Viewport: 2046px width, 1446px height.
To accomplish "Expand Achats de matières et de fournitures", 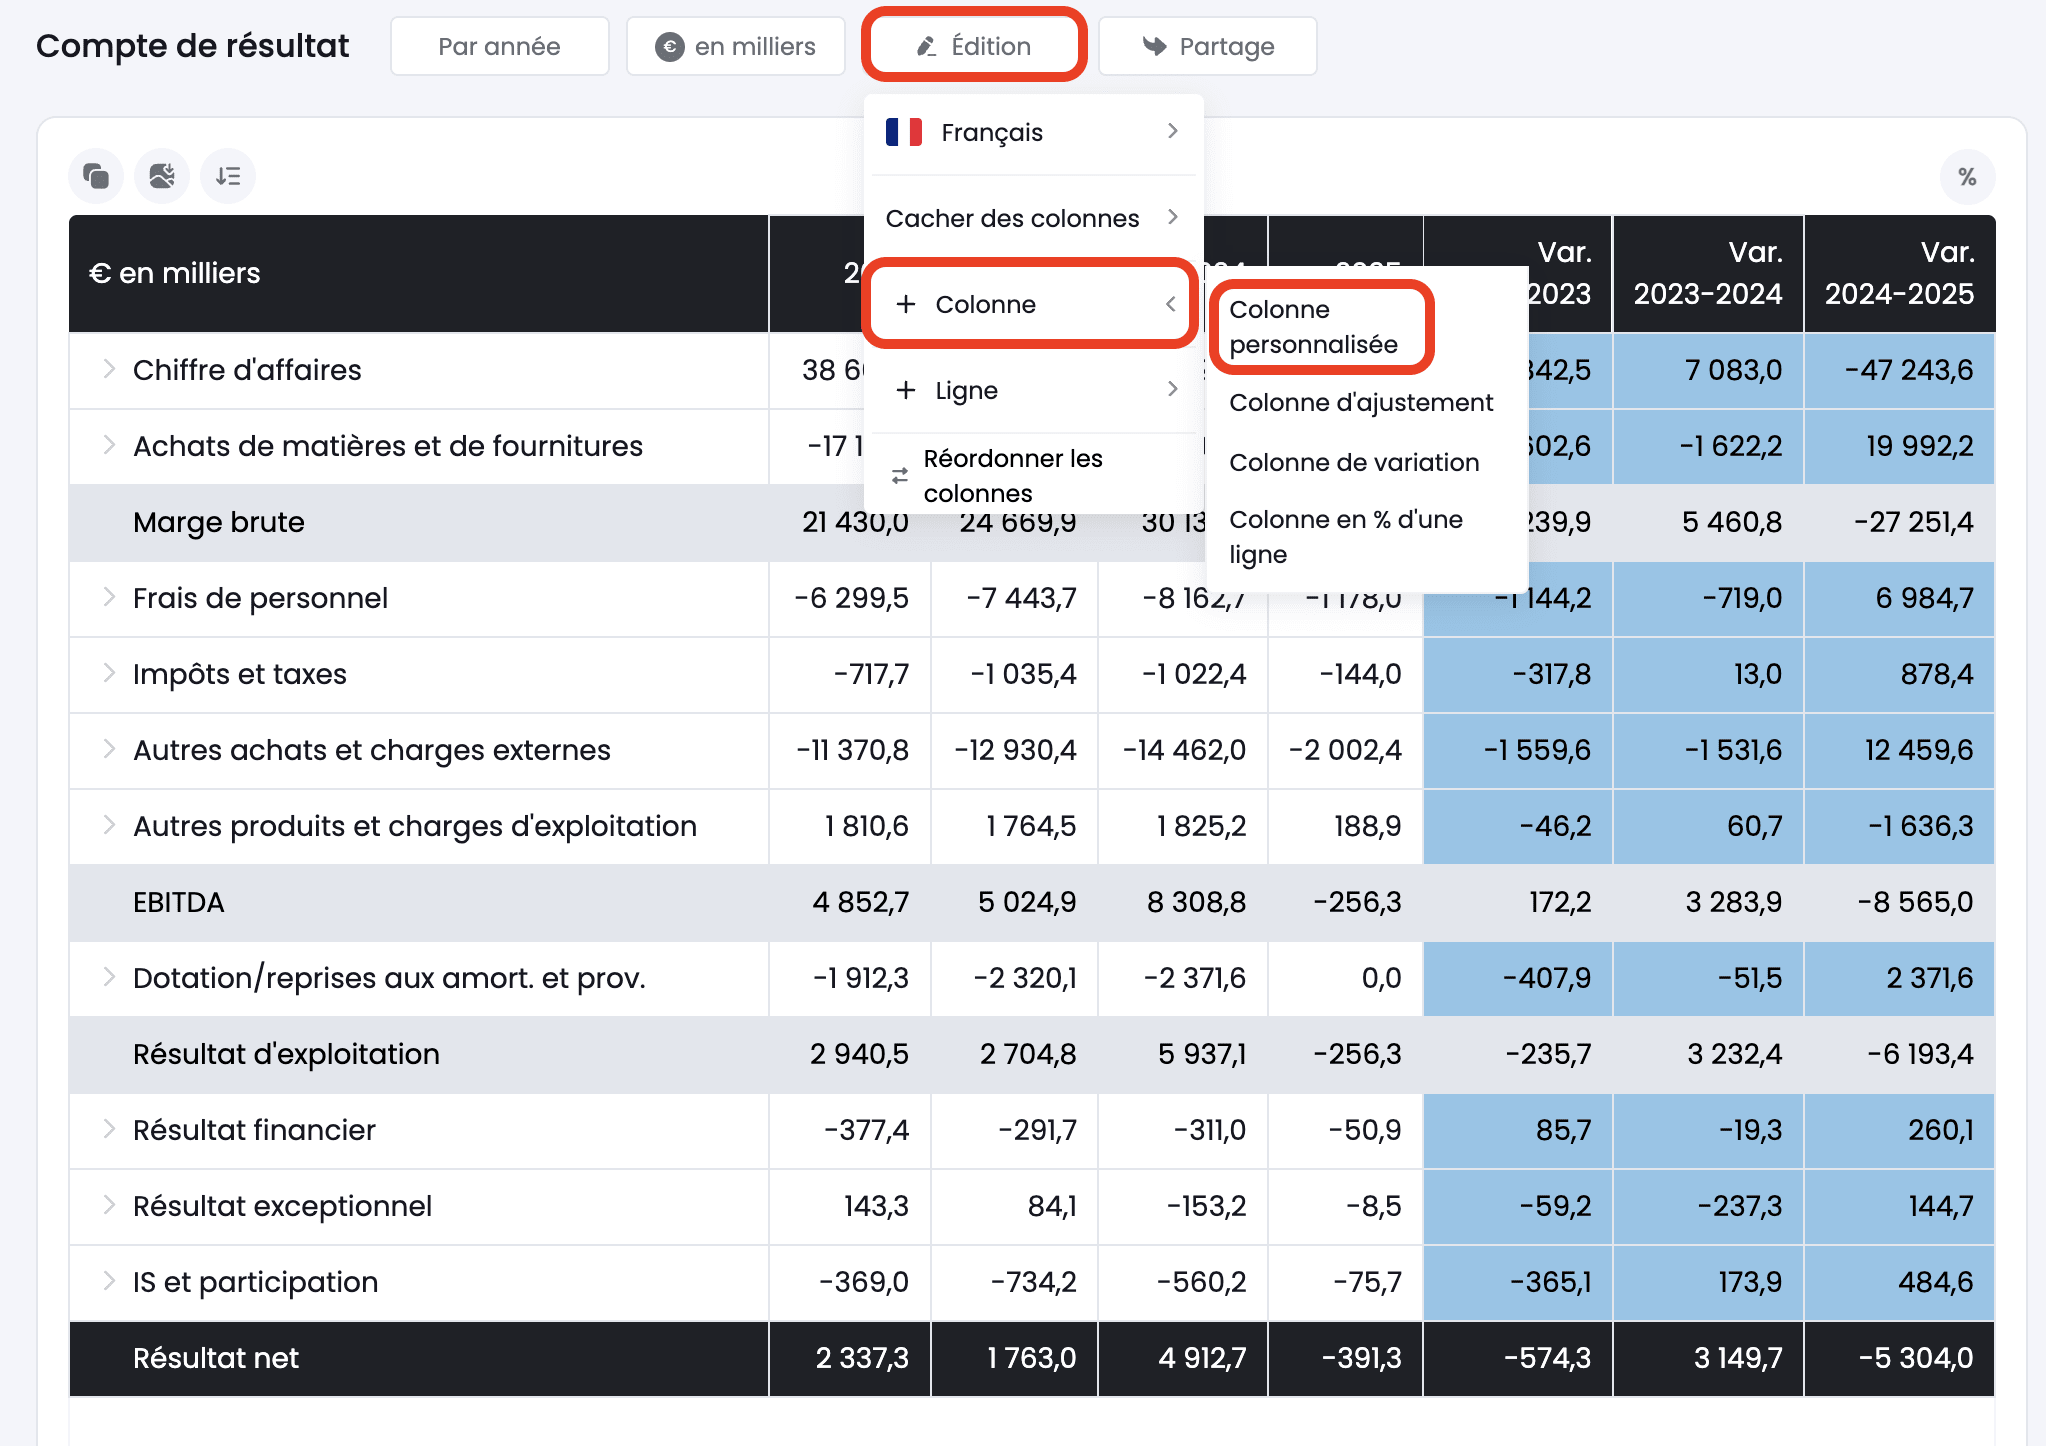I will [109, 445].
